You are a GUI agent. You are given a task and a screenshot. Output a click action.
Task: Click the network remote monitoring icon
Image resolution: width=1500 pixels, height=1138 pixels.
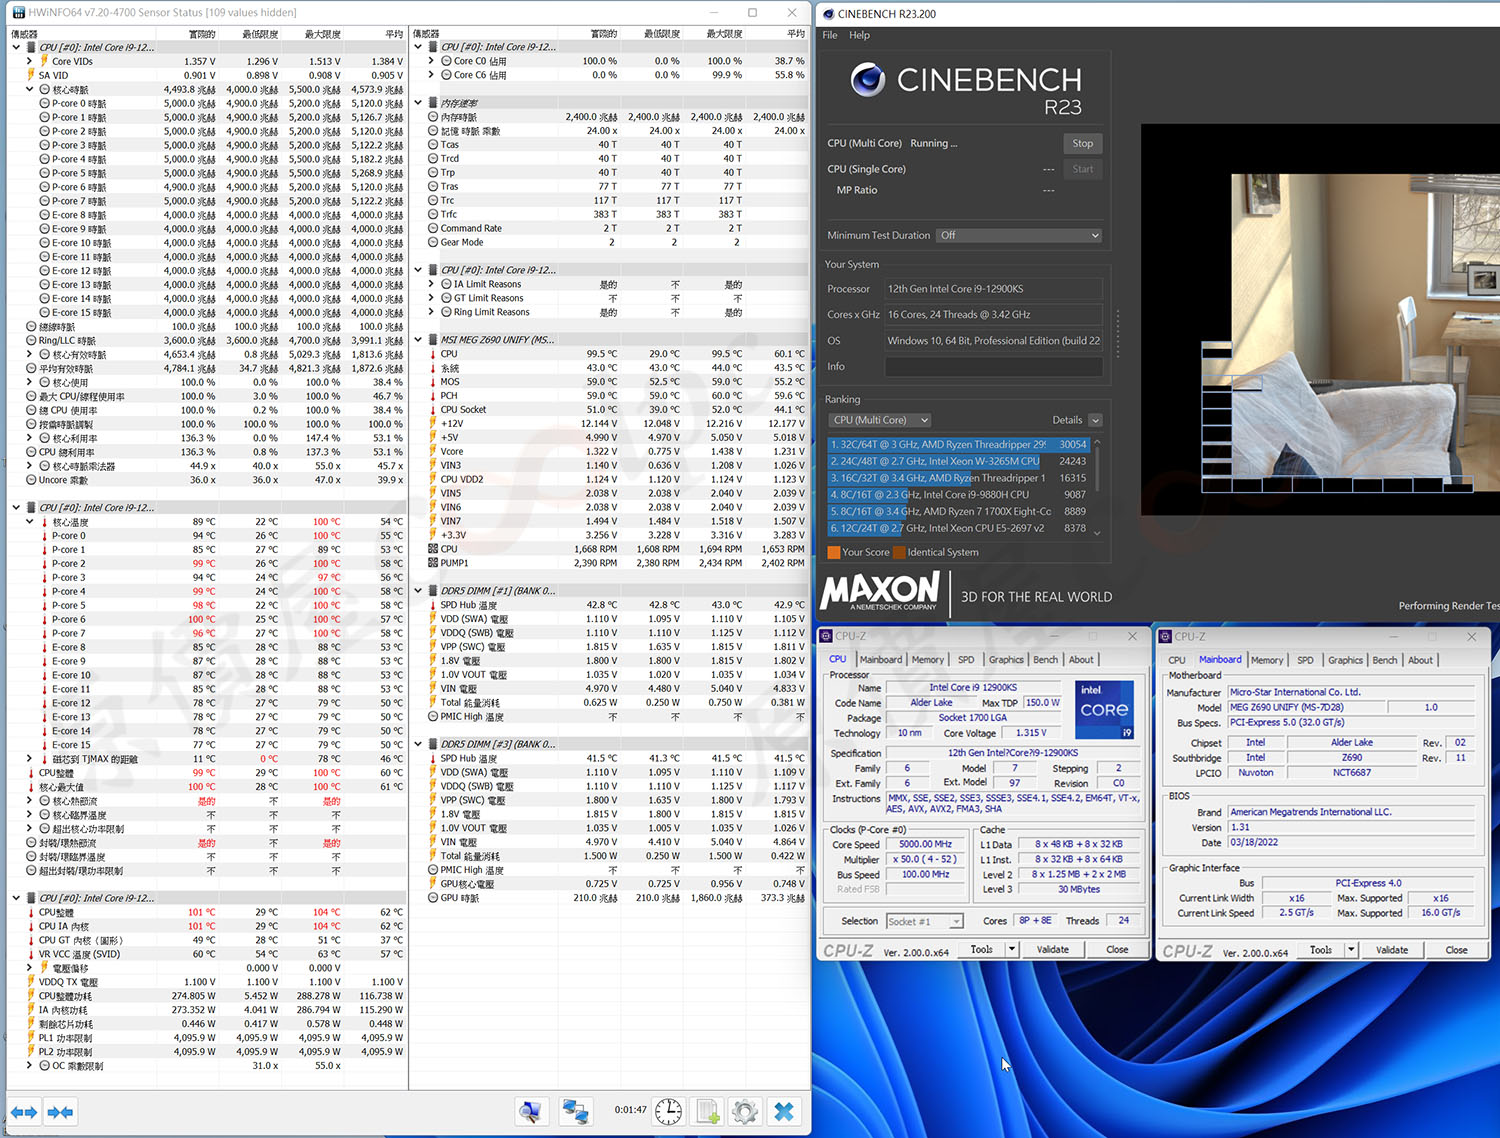(575, 1111)
